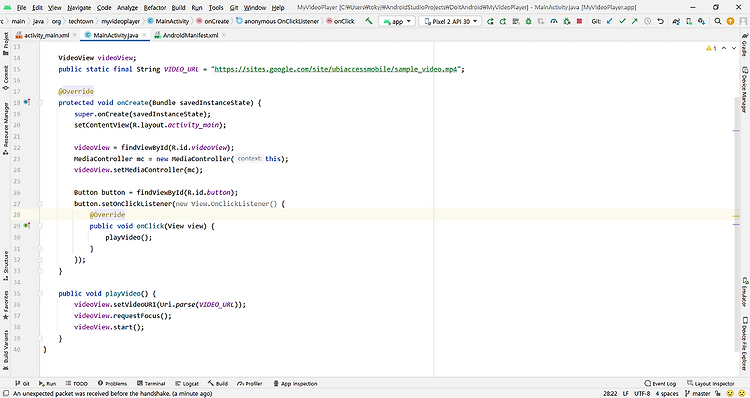Open the Device File Explorer panel
750x398 pixels.
click(745, 343)
